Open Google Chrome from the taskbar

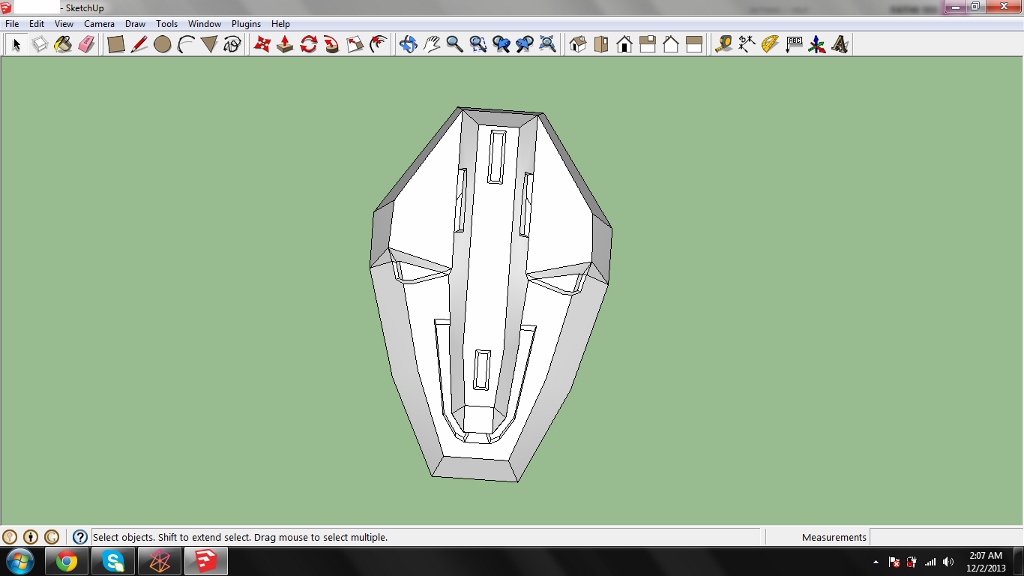67,561
